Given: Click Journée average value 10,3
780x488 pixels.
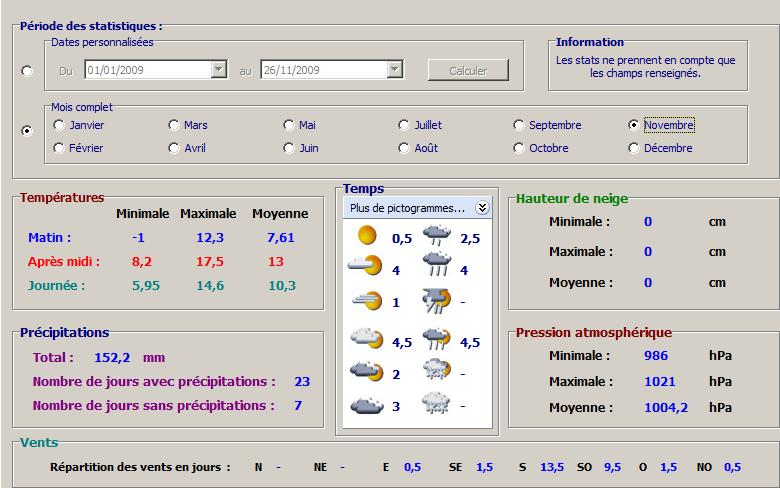Looking at the screenshot, I should tap(282, 286).
